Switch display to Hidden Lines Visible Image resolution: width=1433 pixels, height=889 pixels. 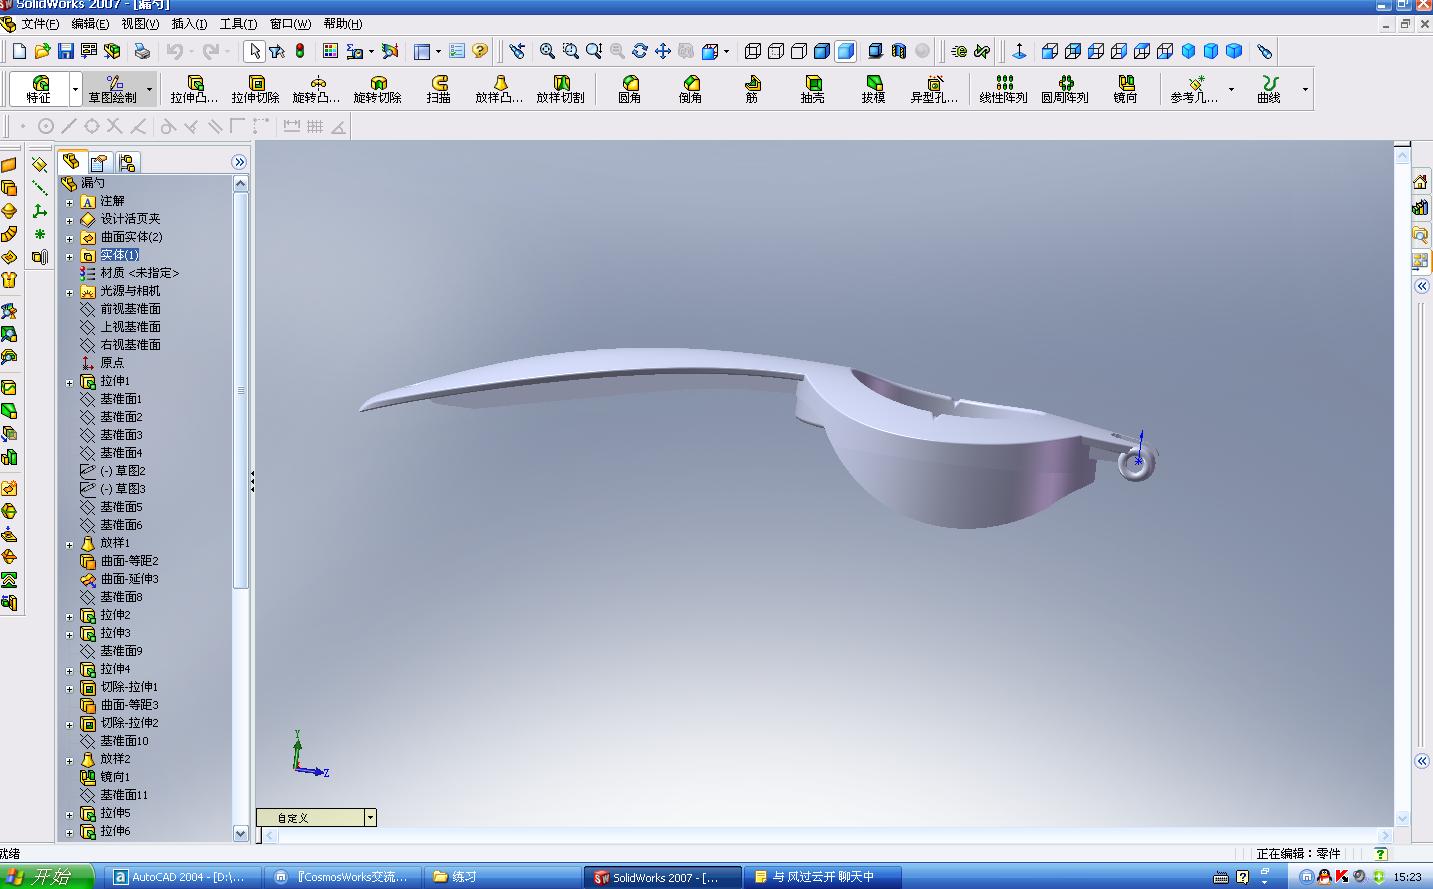click(776, 51)
